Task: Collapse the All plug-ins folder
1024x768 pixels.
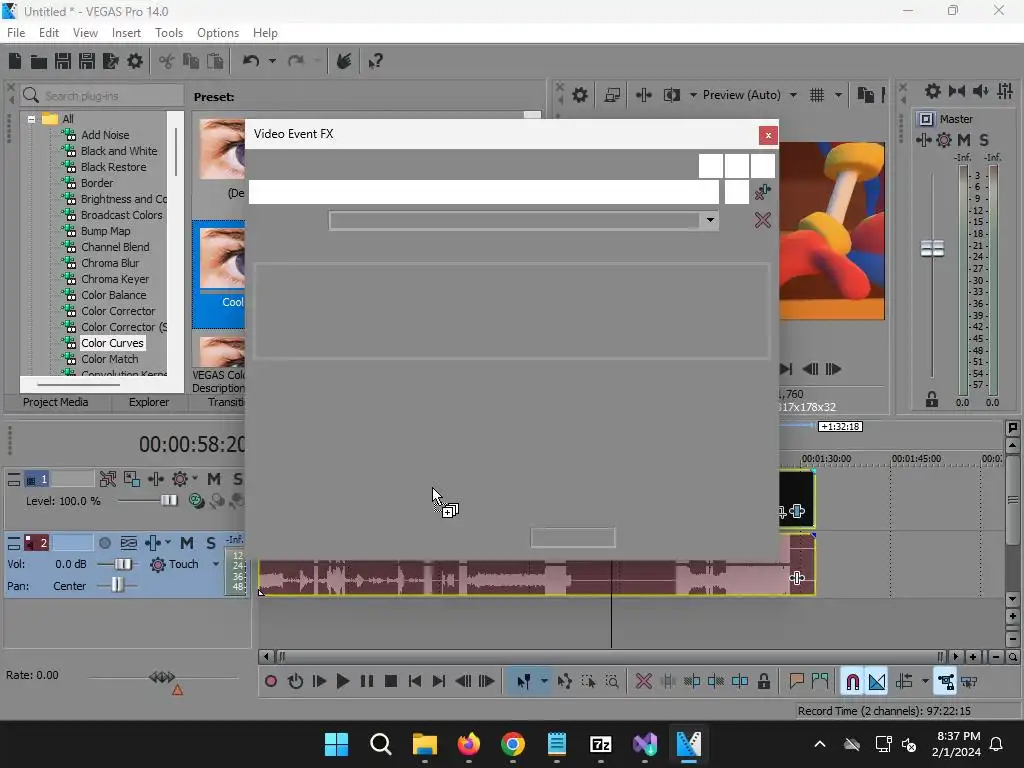Action: pos(31,119)
